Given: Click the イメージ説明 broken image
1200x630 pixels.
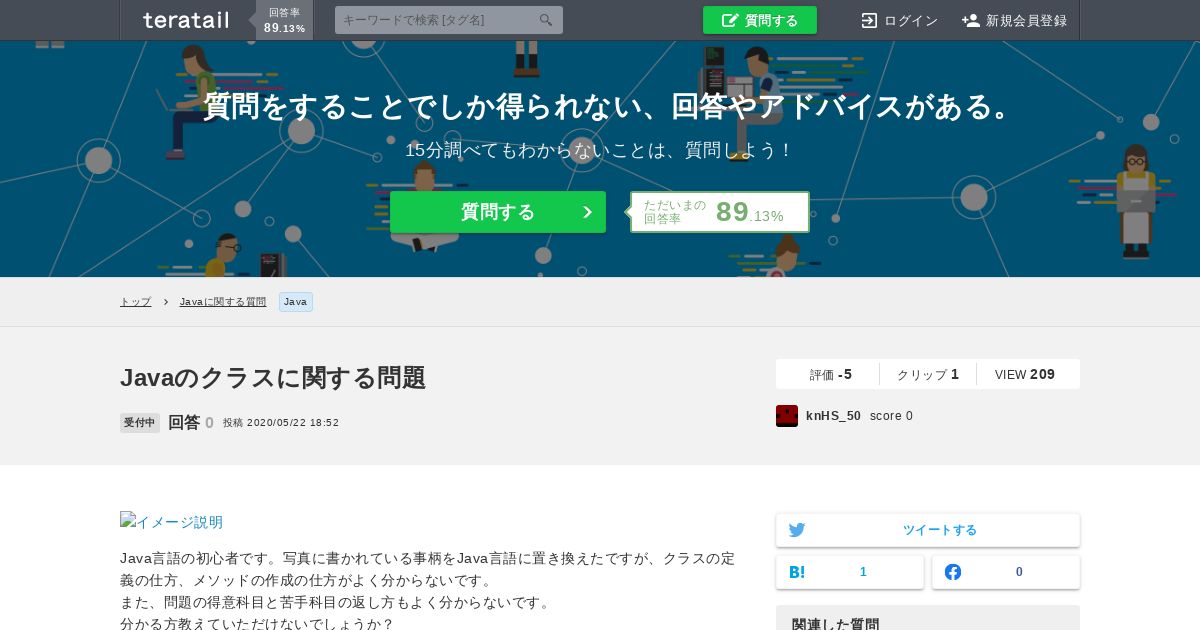Looking at the screenshot, I should [171, 522].
